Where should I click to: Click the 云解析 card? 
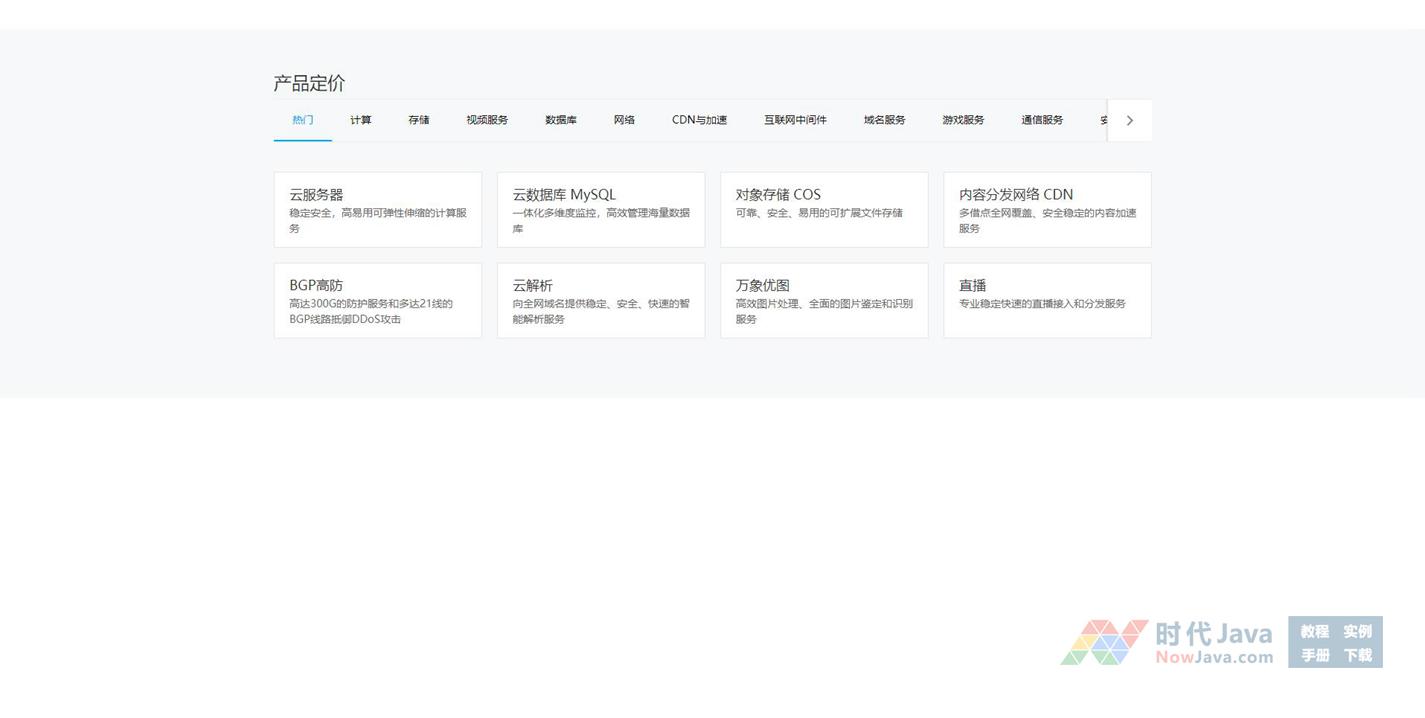point(601,301)
